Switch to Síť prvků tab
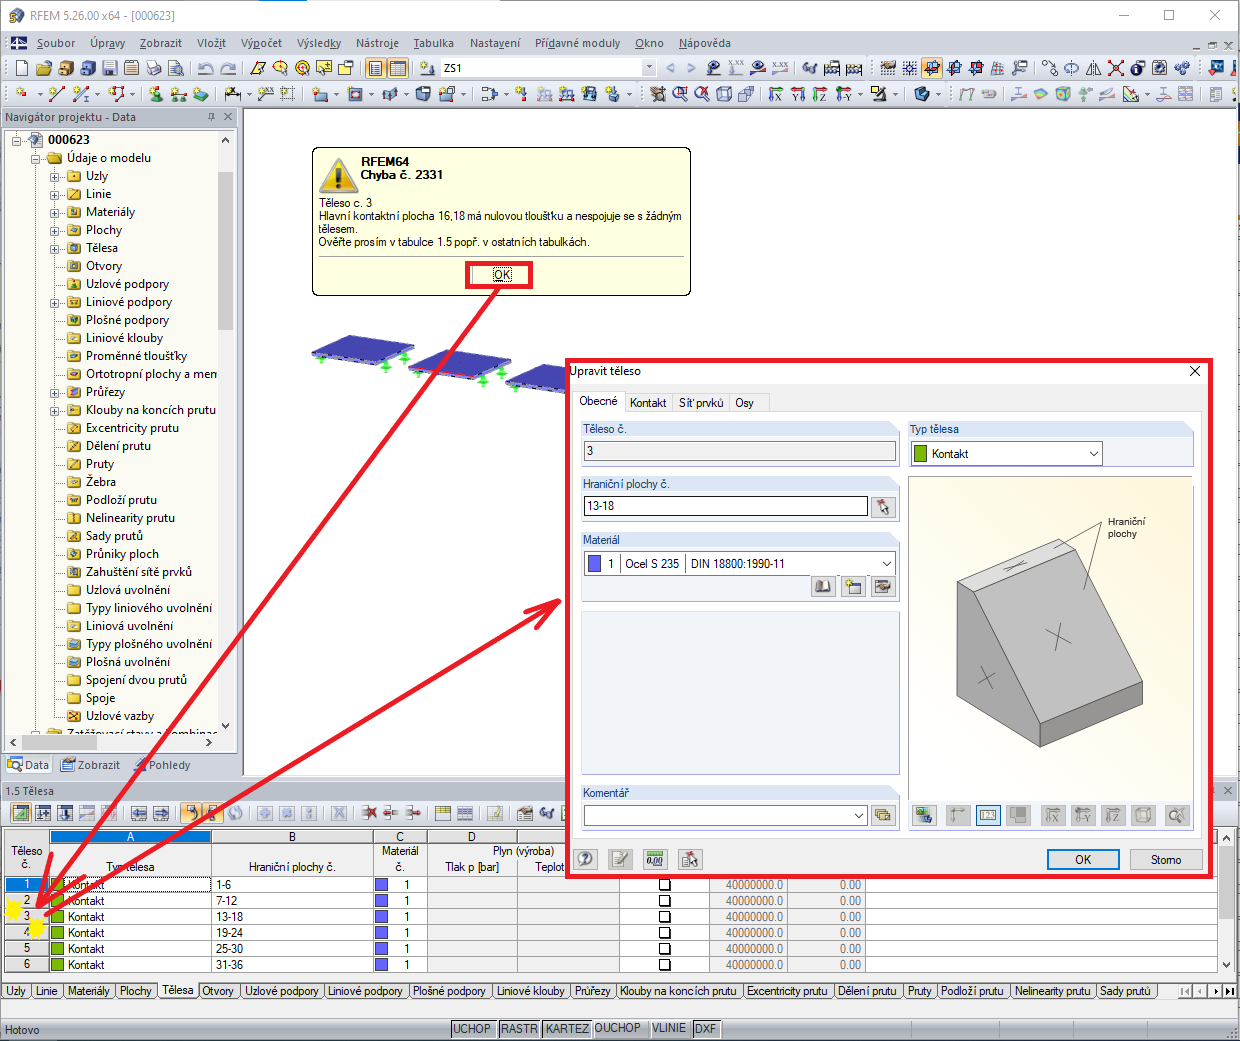 (x=701, y=403)
